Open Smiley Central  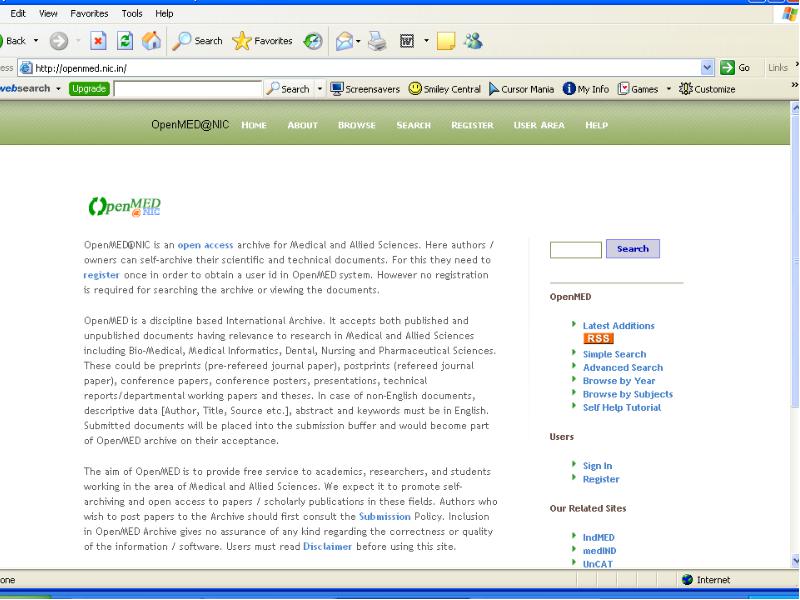pyautogui.click(x=444, y=89)
